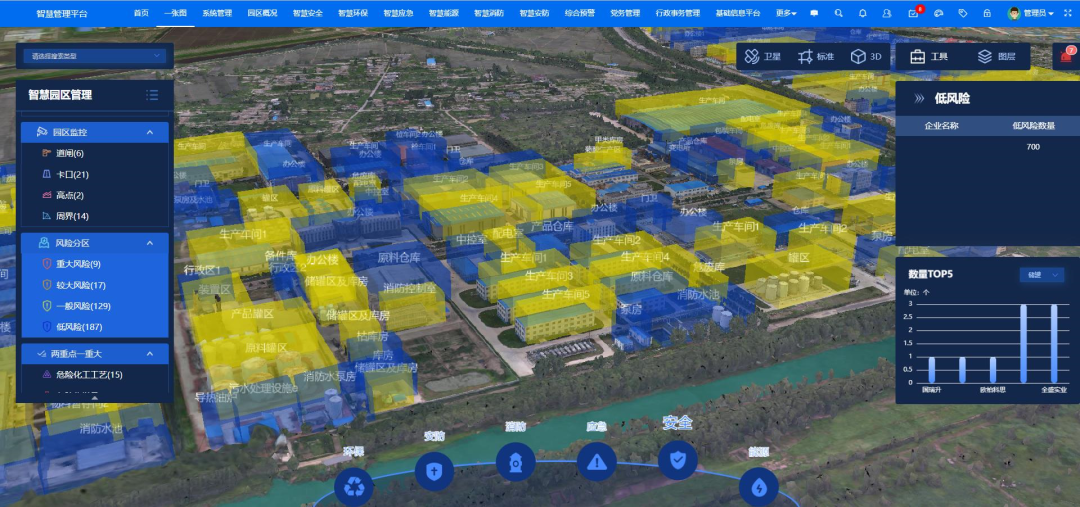
Task: Click the notification bell icon
Action: 863,13
